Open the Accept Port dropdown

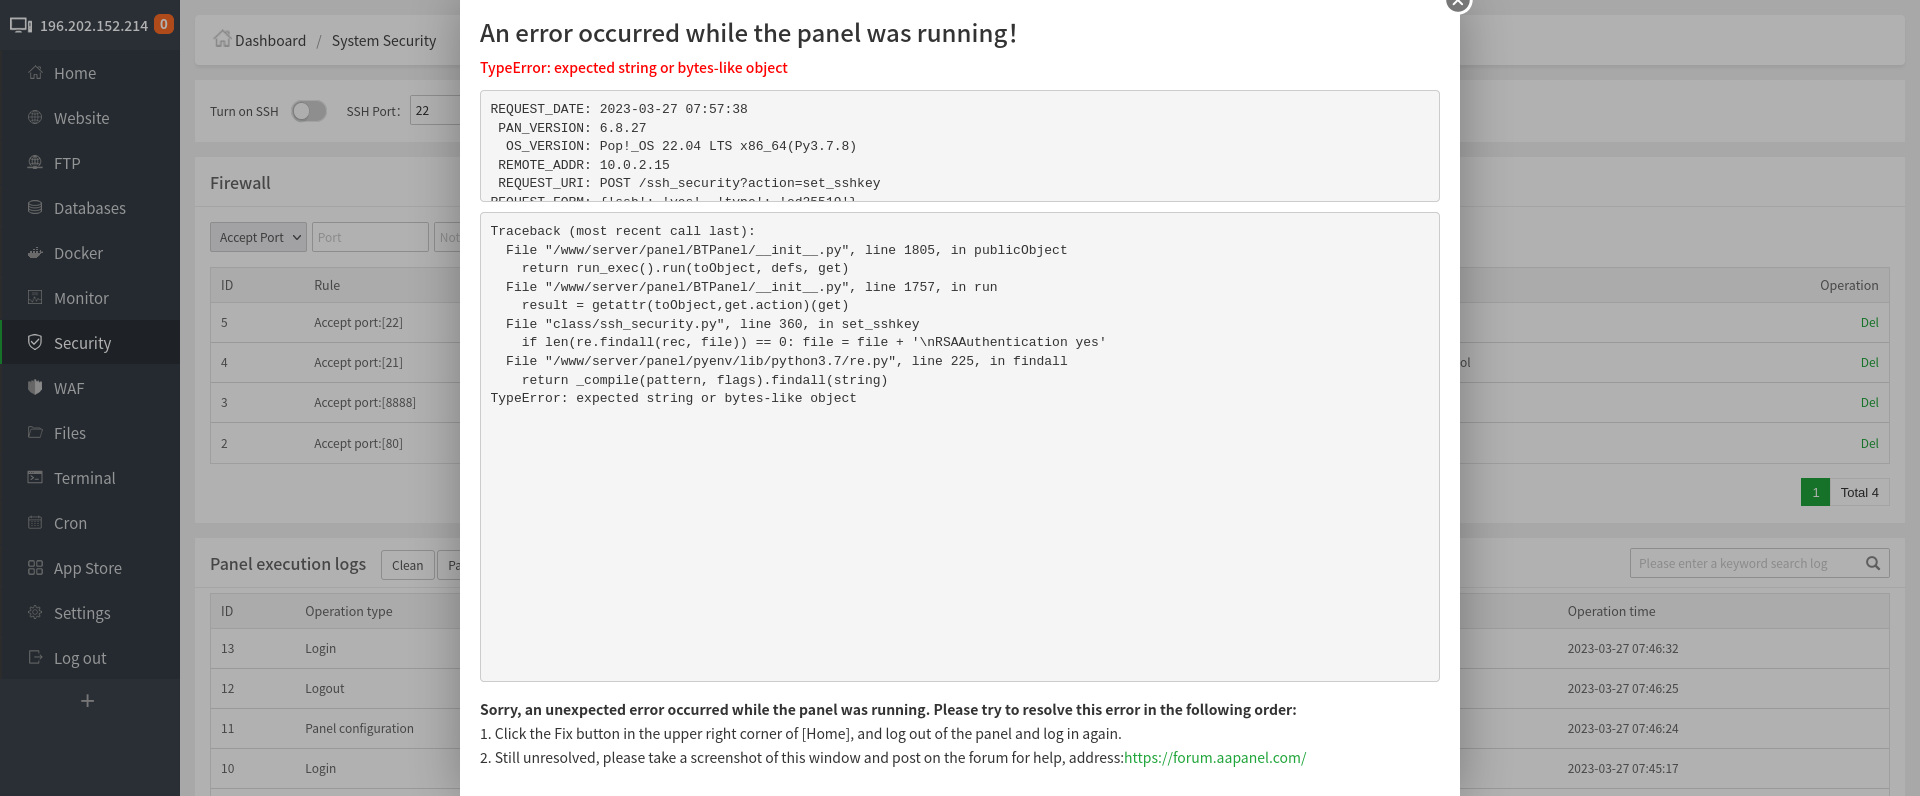pyautogui.click(x=257, y=237)
